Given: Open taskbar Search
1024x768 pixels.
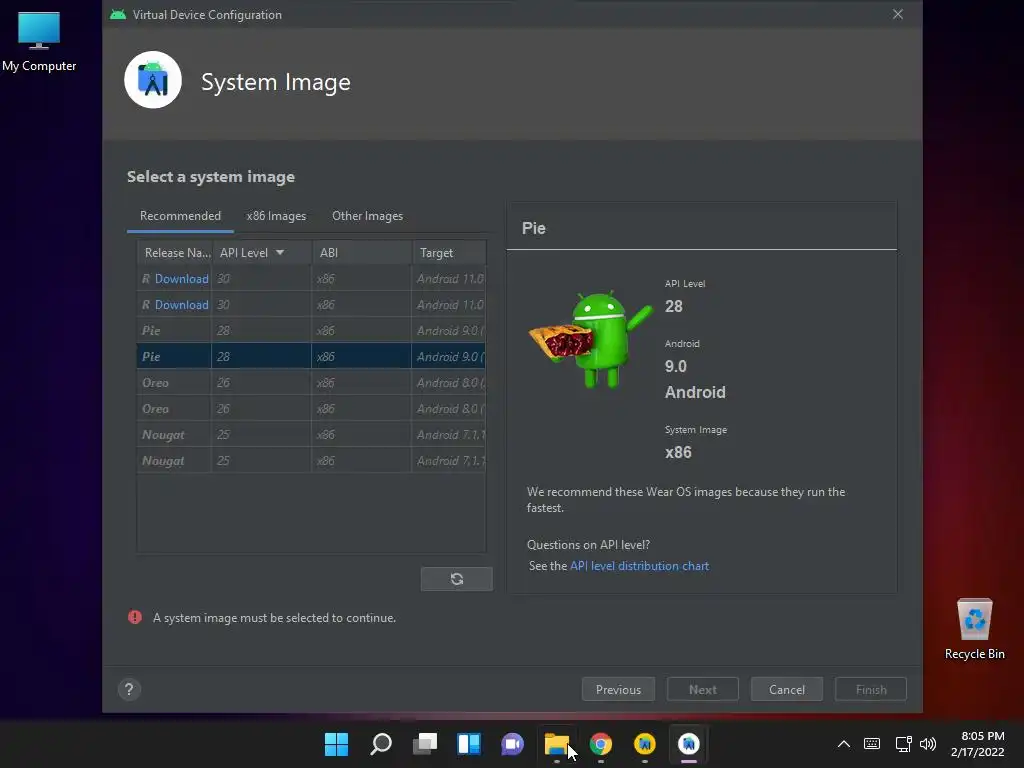Looking at the screenshot, I should (x=381, y=744).
